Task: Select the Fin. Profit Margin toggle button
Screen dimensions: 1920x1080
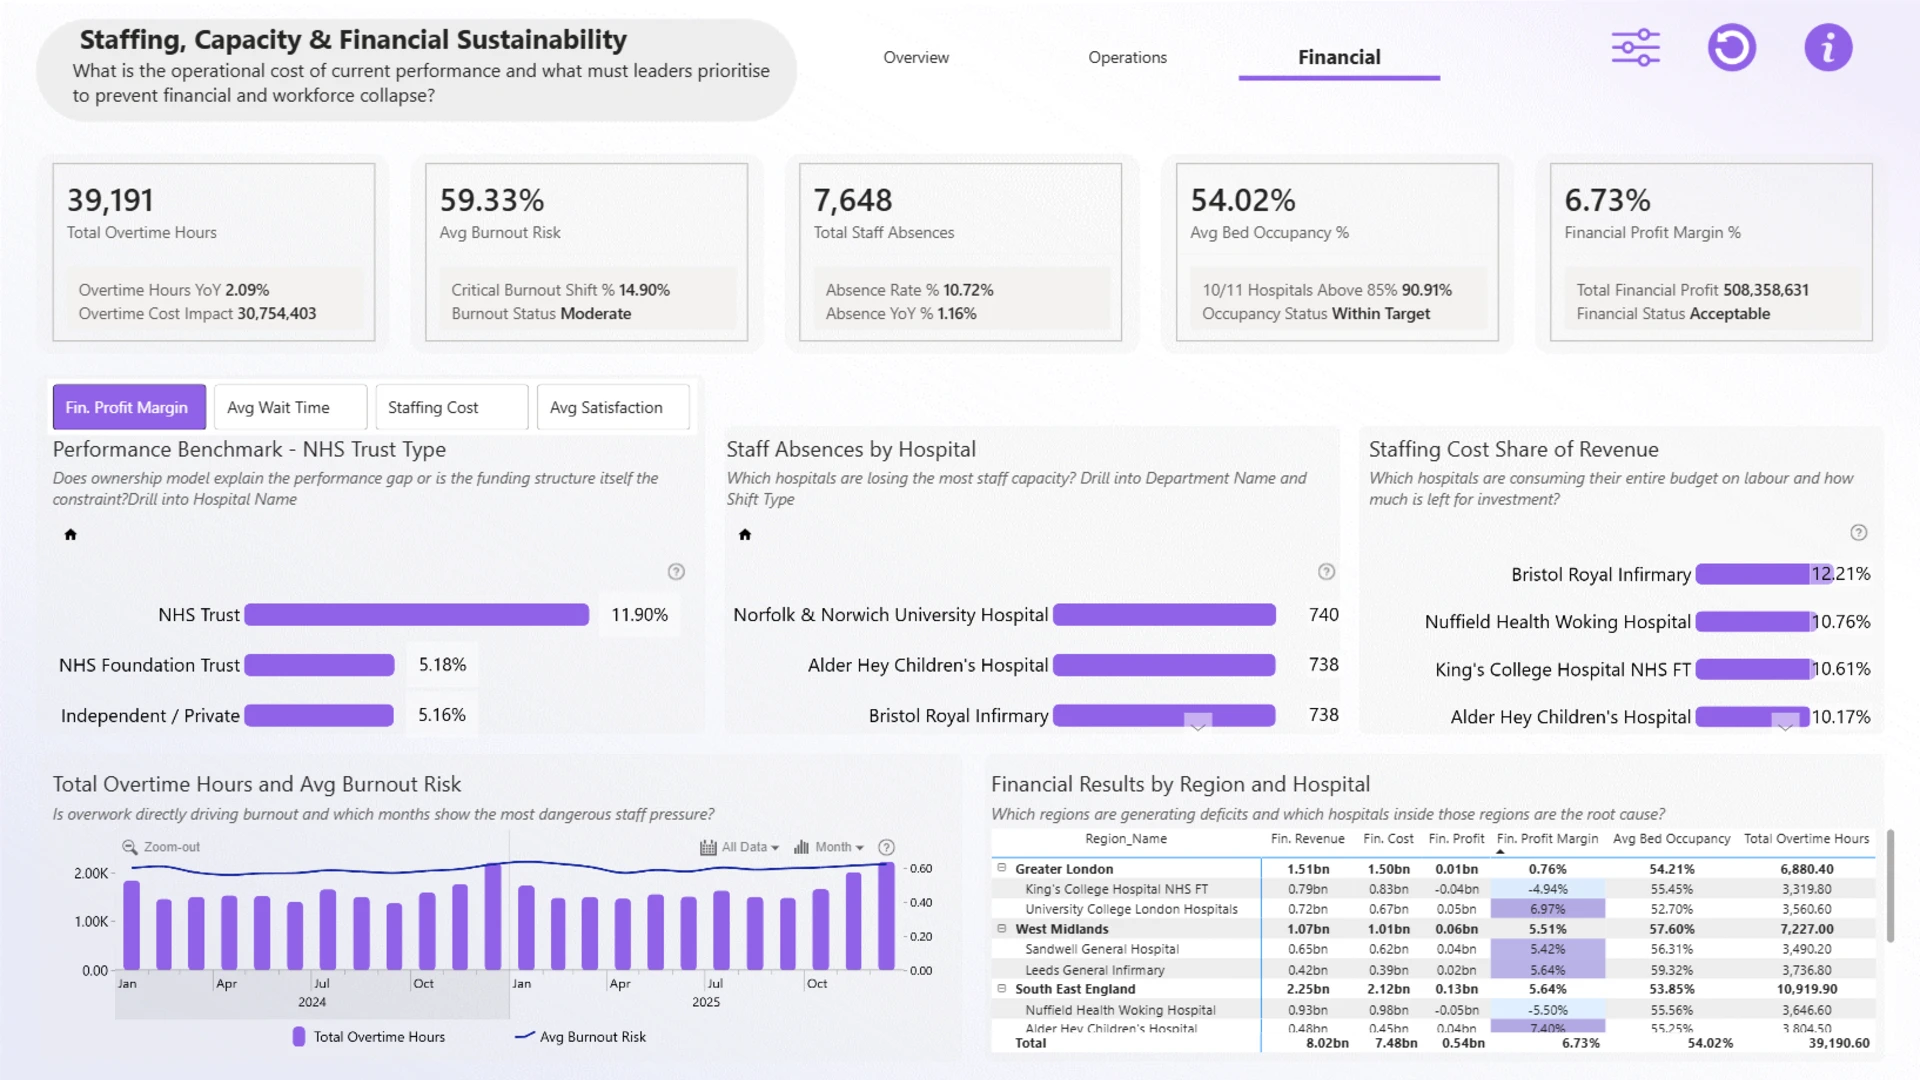Action: click(129, 407)
